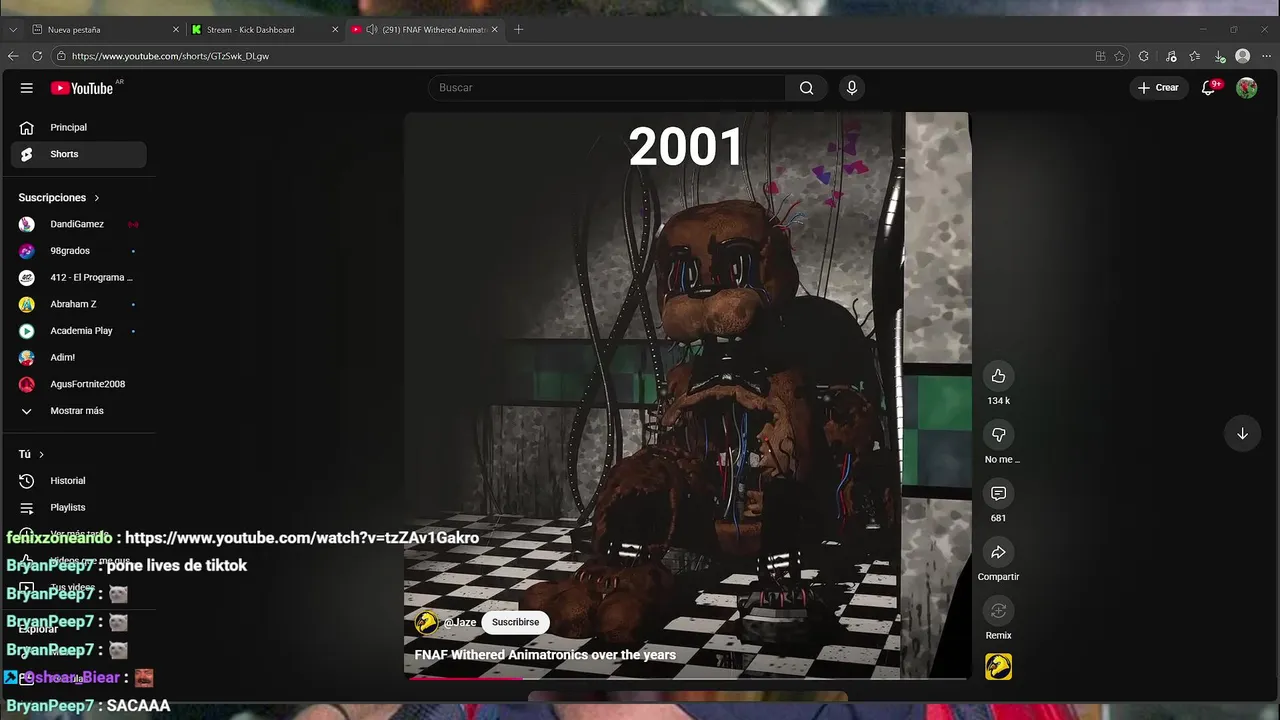Image resolution: width=1280 pixels, height=720 pixels.
Task: Expand subscriptions list with Mostrar más
Action: 78,411
